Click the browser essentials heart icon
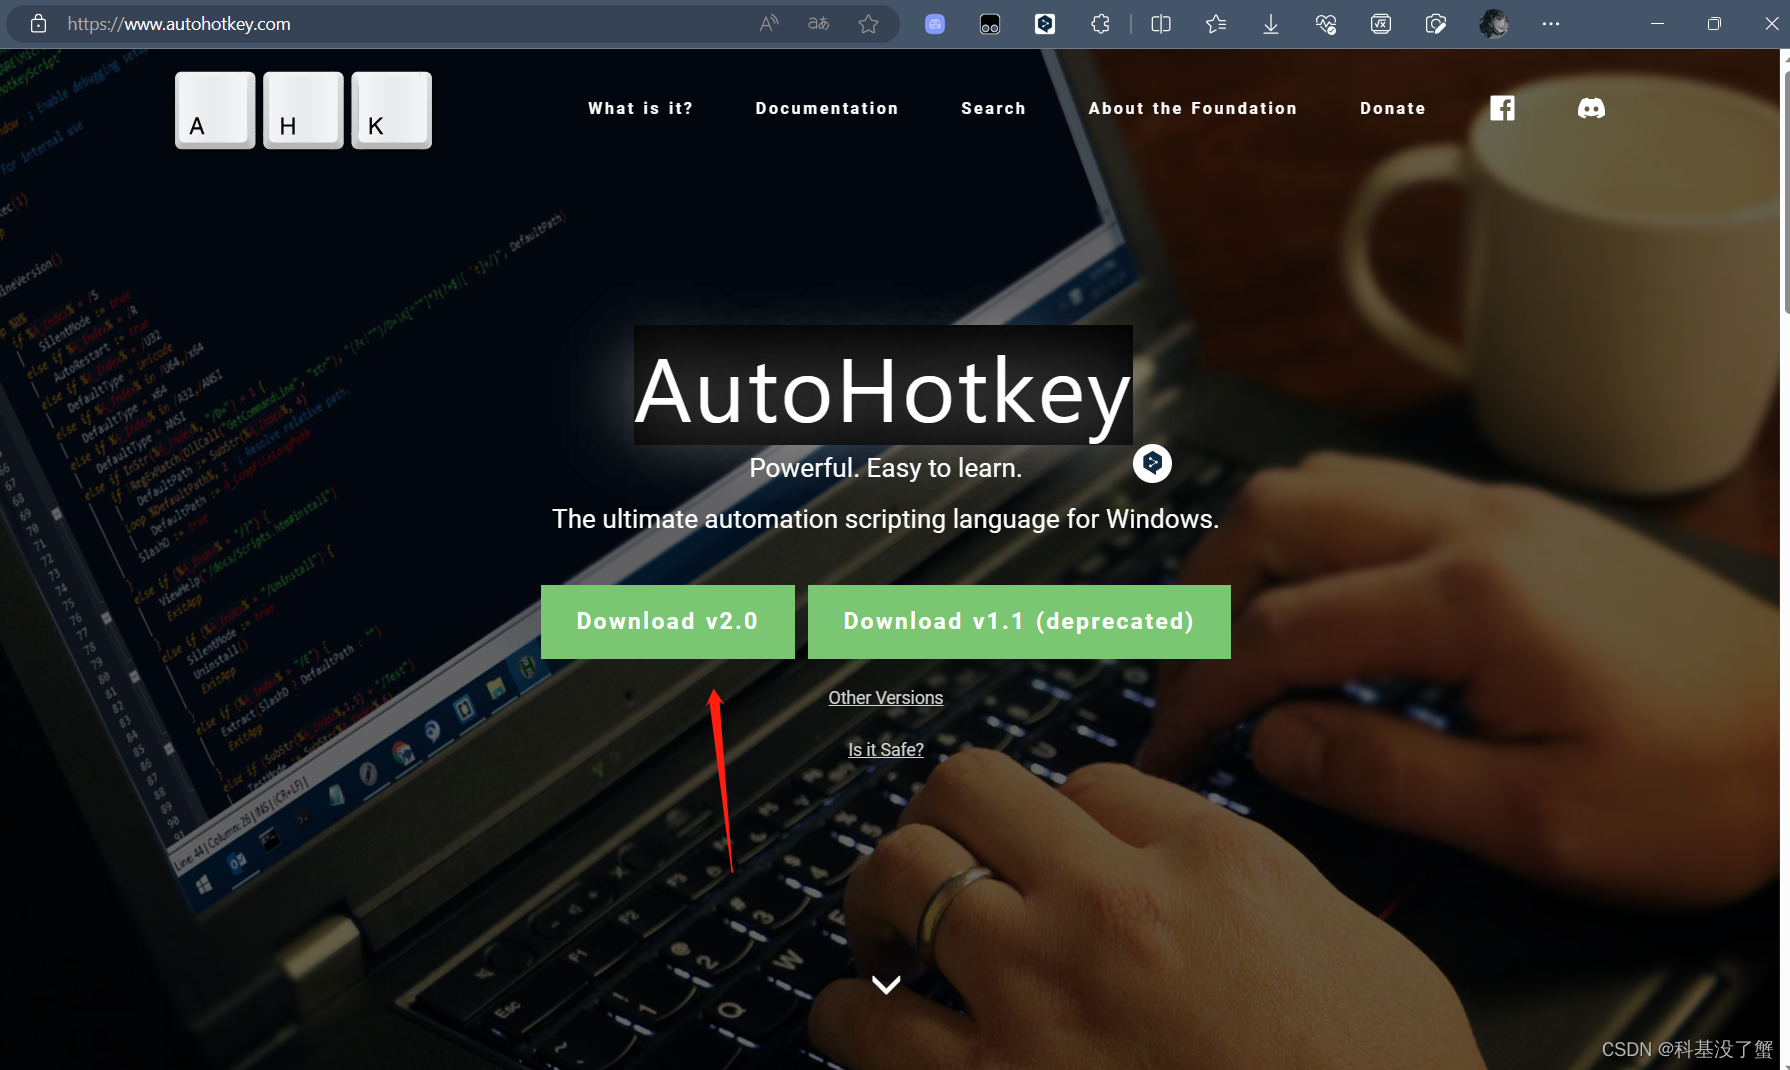The image size is (1790, 1070). pos(1326,24)
